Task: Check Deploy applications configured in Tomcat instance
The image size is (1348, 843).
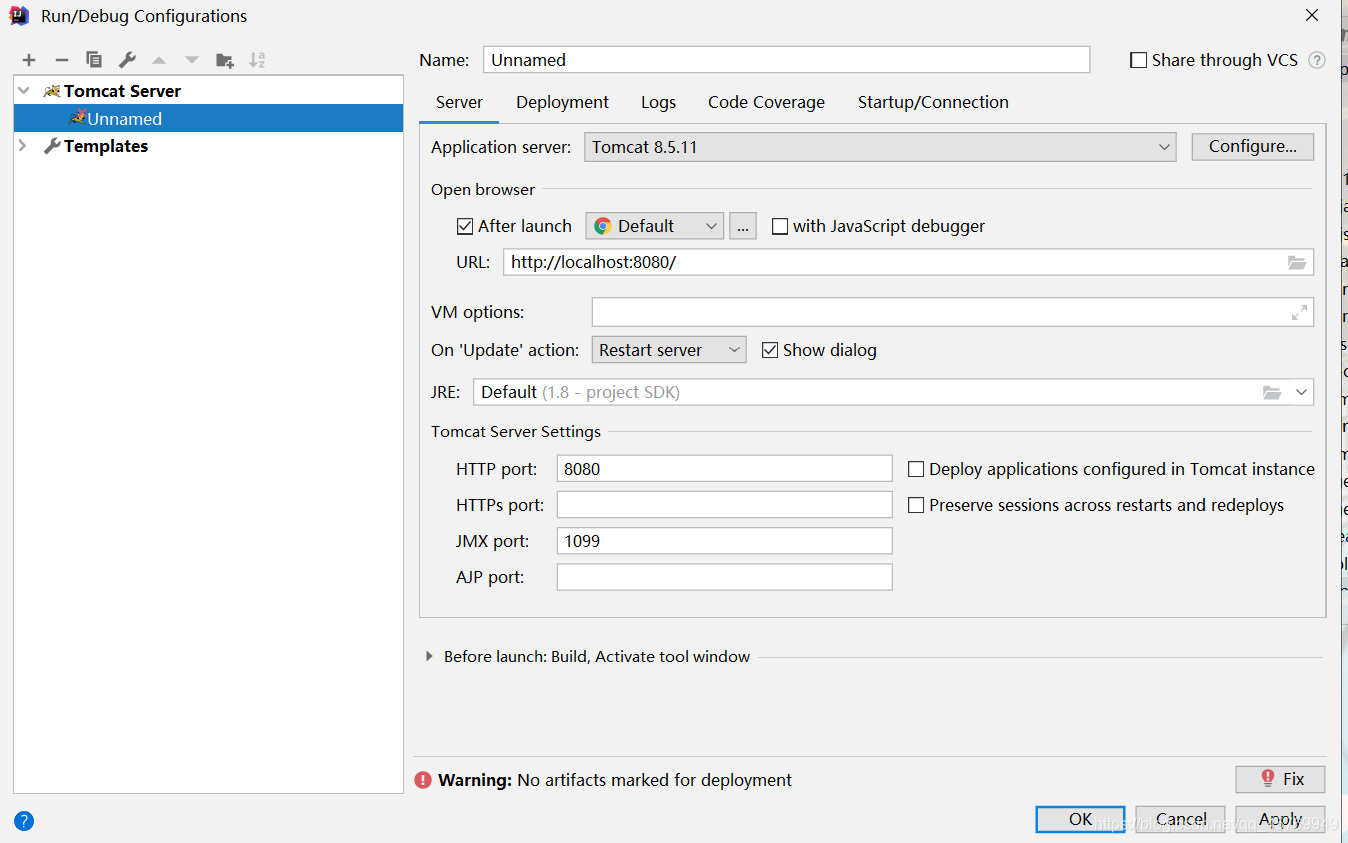Action: (x=916, y=469)
